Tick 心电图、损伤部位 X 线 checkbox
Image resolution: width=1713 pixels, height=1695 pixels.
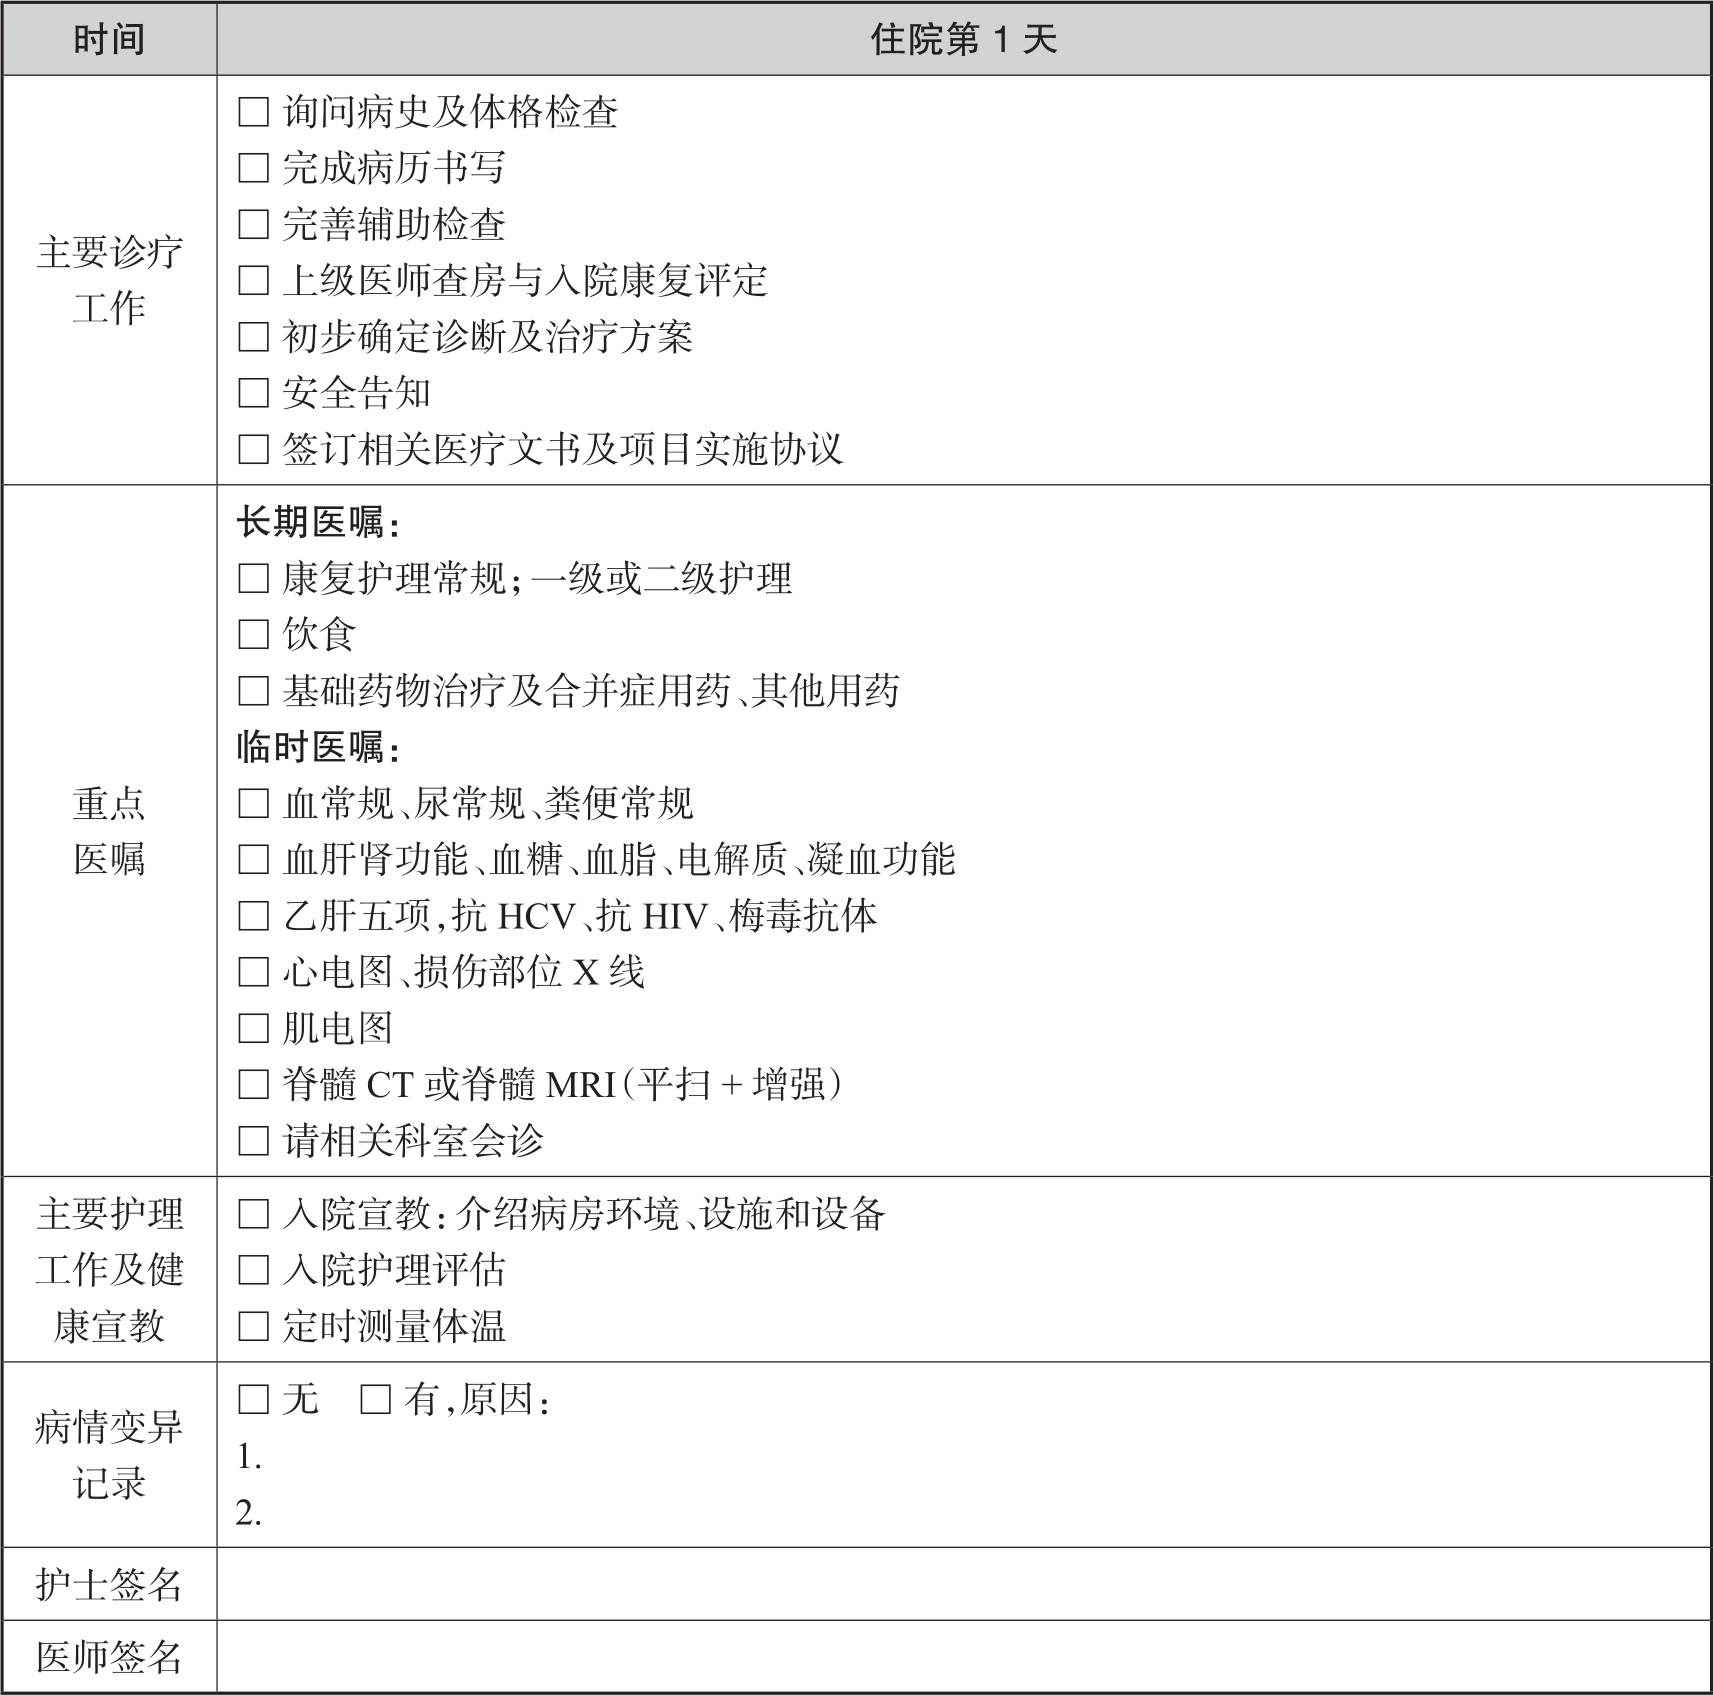point(254,971)
